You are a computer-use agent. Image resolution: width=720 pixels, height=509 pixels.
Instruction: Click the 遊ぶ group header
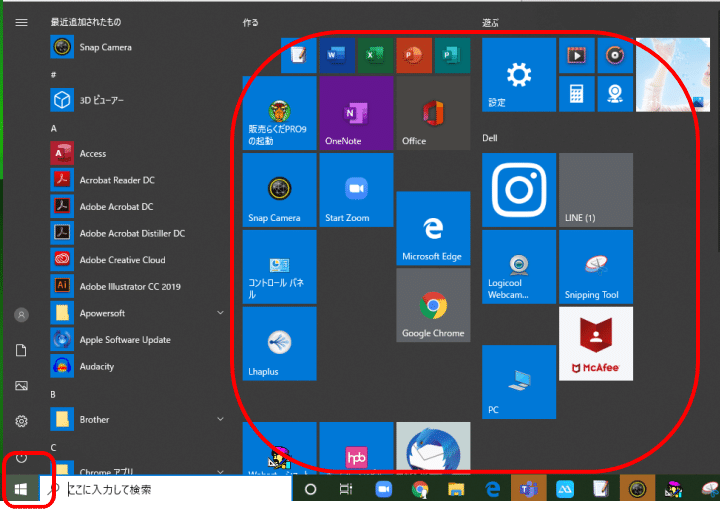pos(490,23)
